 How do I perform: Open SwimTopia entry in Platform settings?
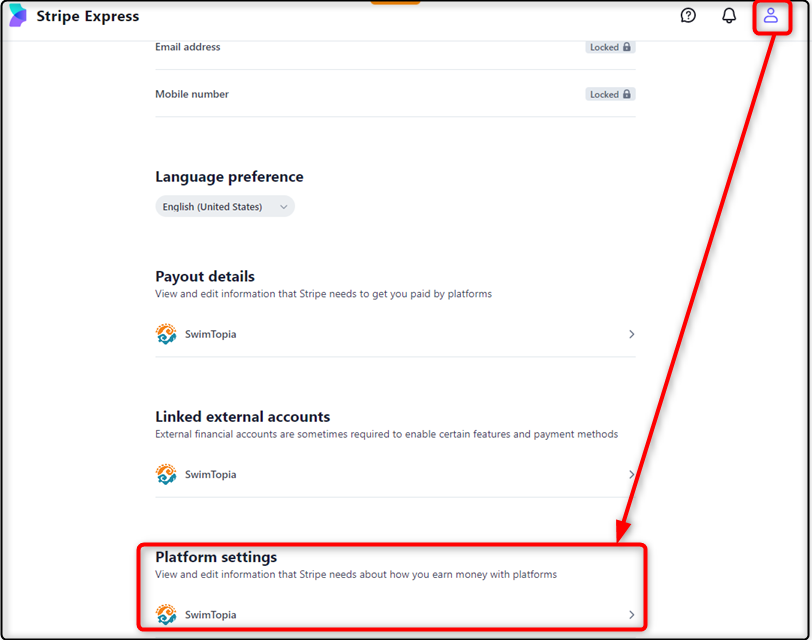395,615
